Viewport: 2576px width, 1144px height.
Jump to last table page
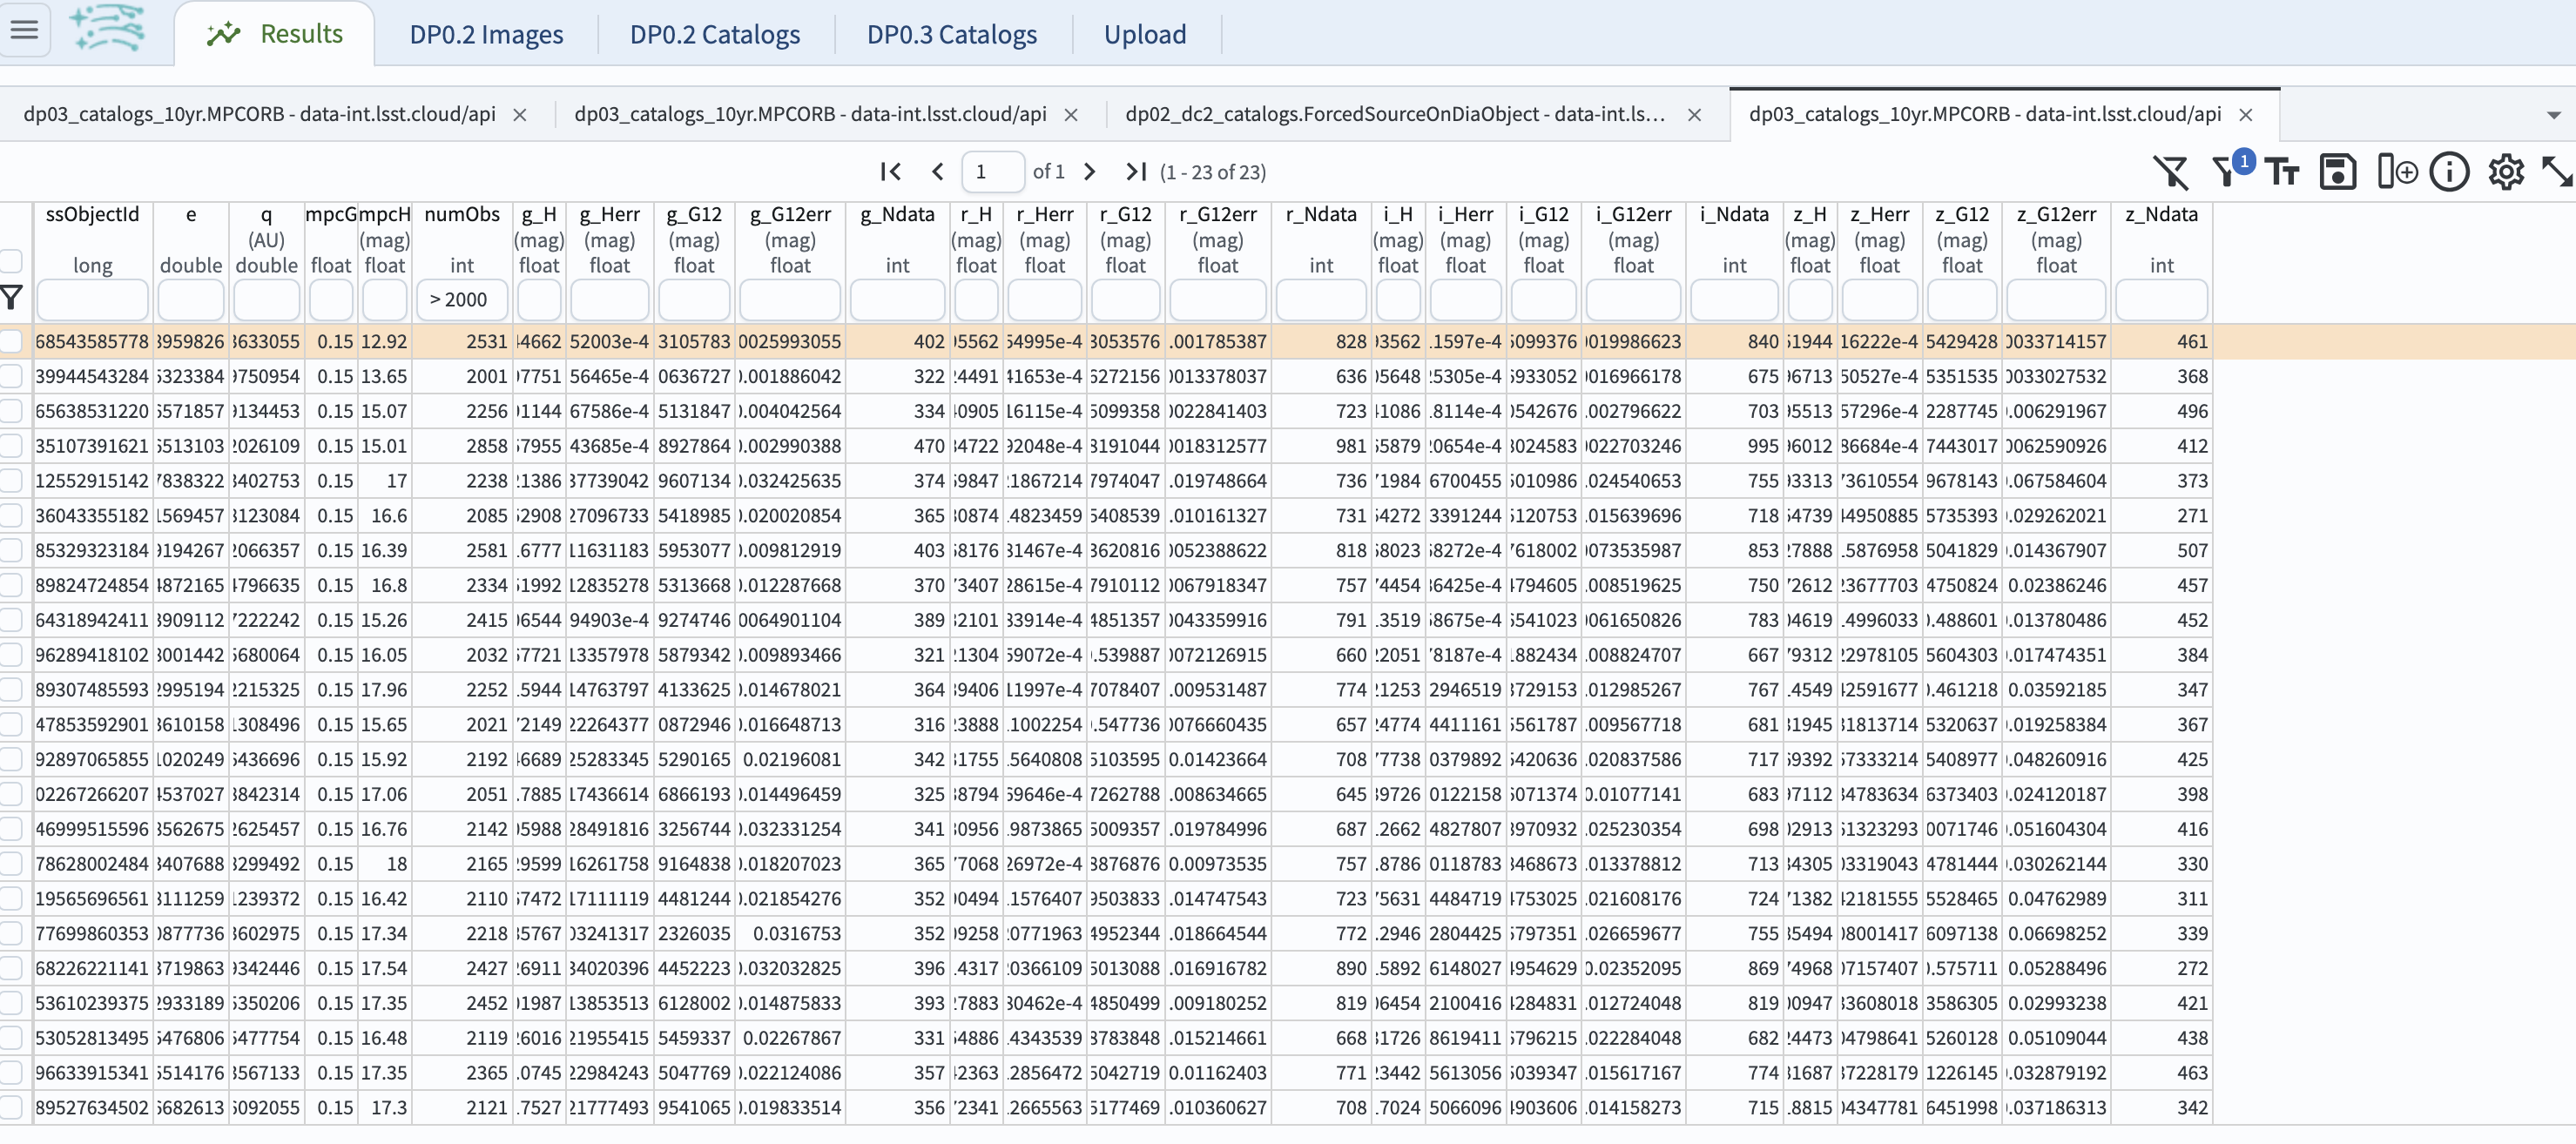tap(1135, 172)
